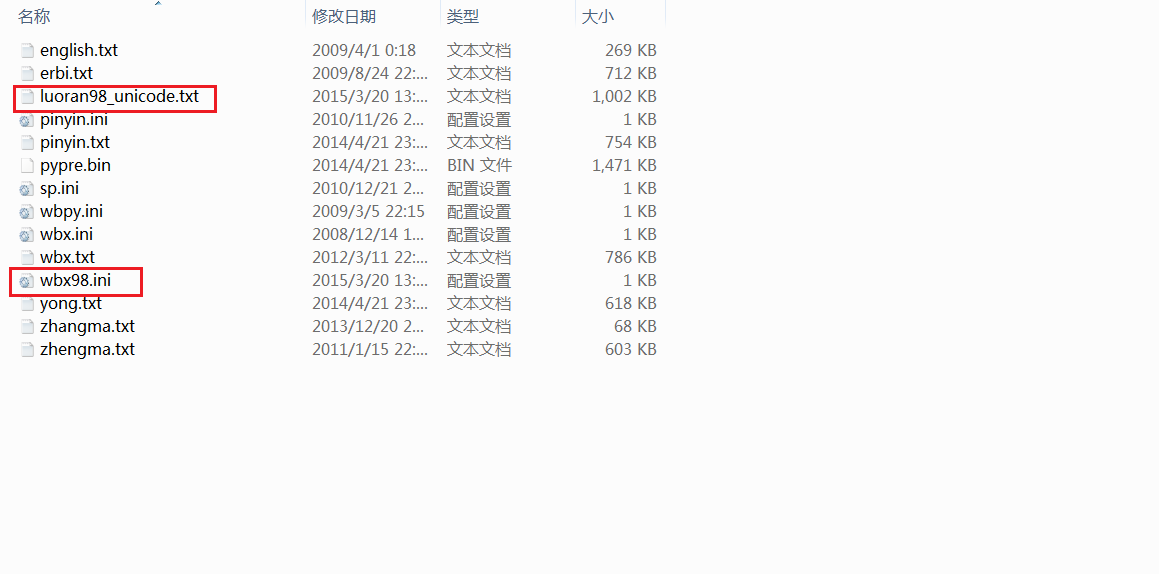
Task: Sort list by the 类型 column header
Action: (463, 16)
